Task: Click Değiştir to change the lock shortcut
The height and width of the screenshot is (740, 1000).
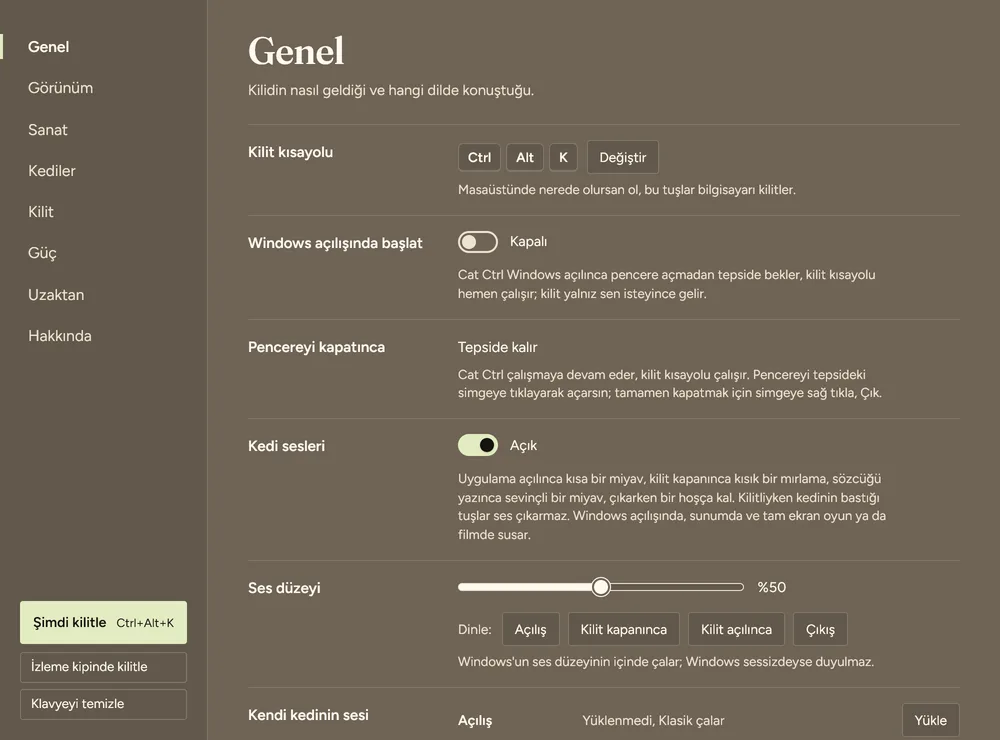Action: pos(622,157)
